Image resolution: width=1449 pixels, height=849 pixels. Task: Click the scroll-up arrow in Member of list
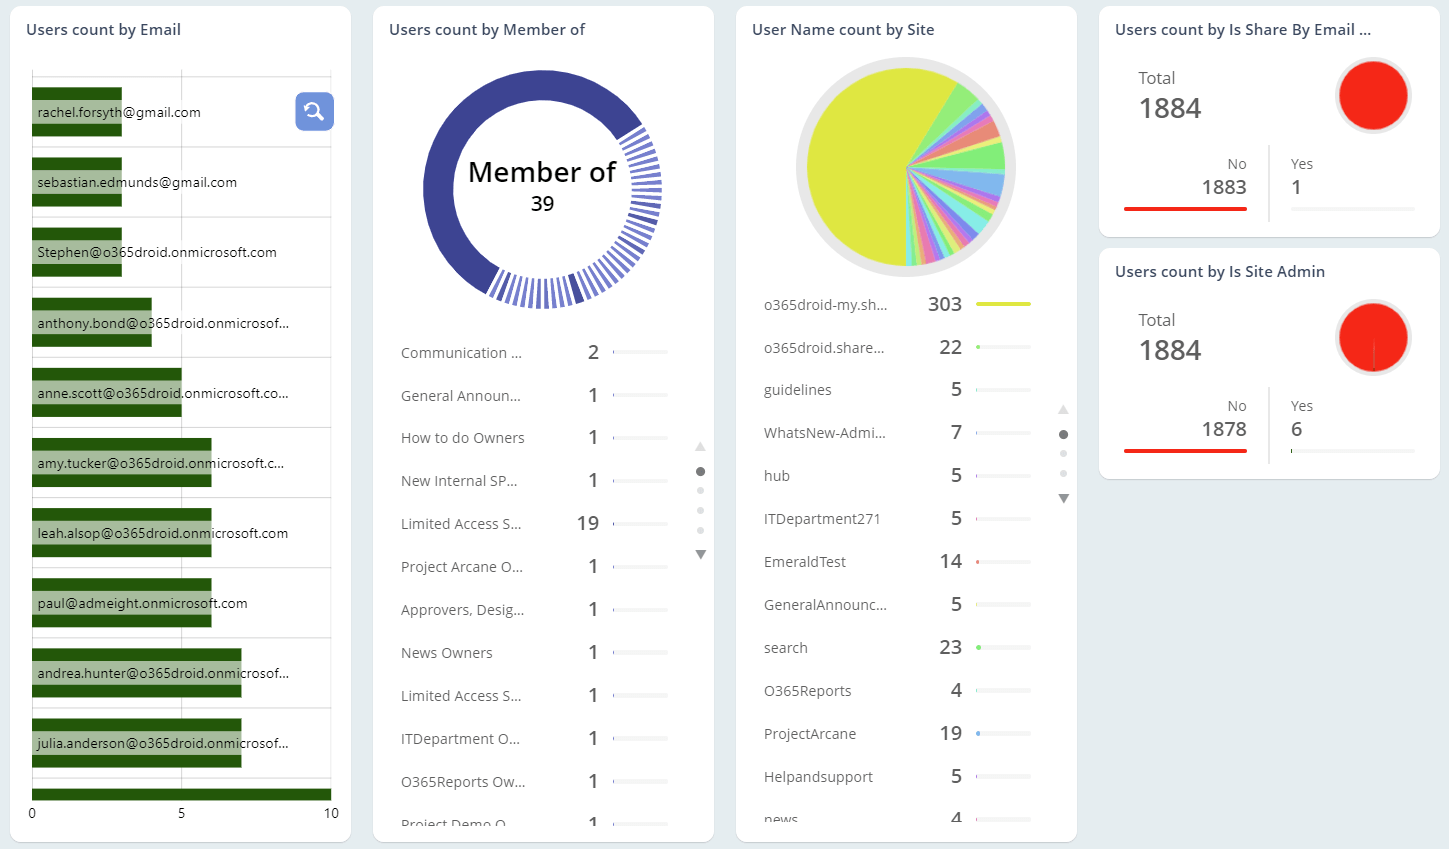[x=700, y=446]
